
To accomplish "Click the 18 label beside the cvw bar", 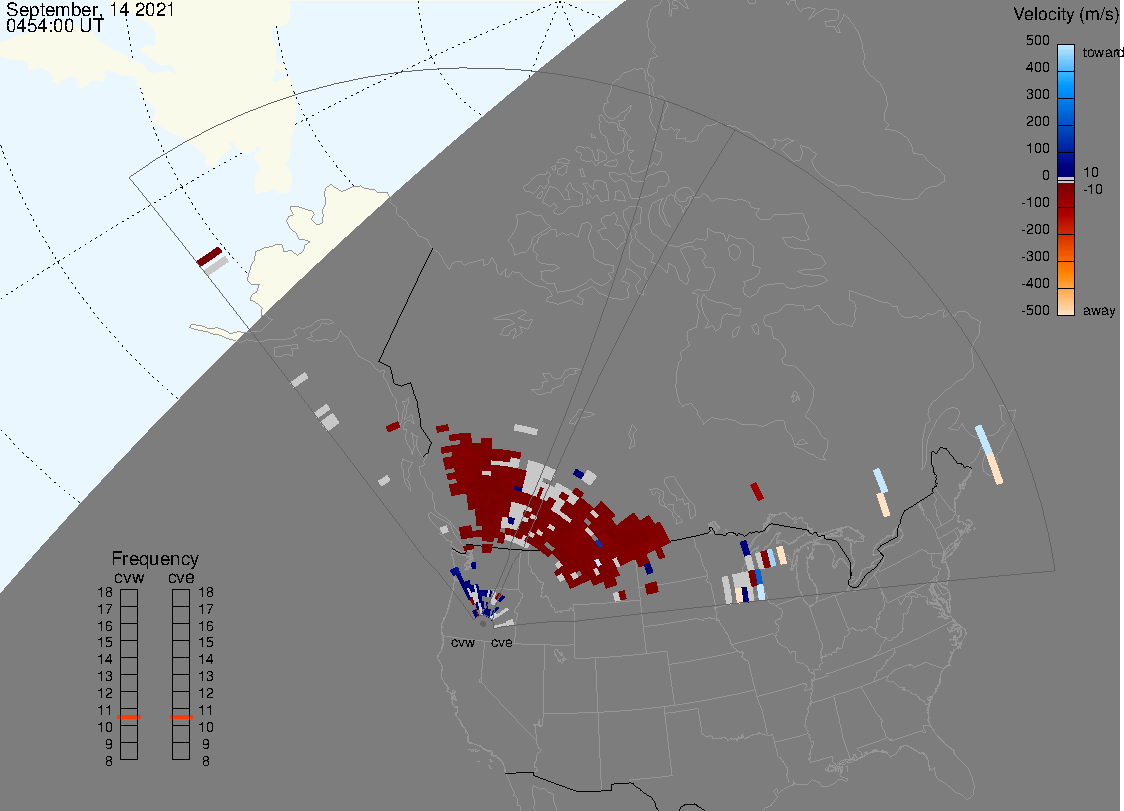I will (105, 592).
